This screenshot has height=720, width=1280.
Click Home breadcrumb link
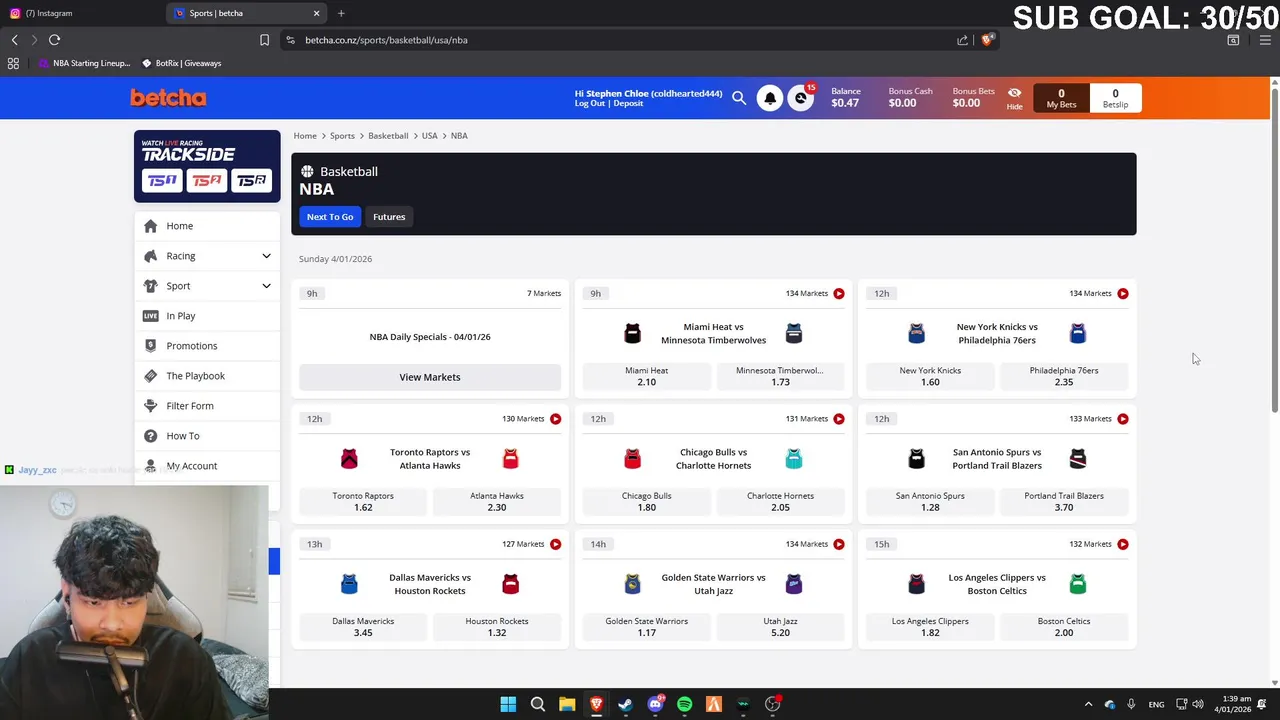pos(305,136)
